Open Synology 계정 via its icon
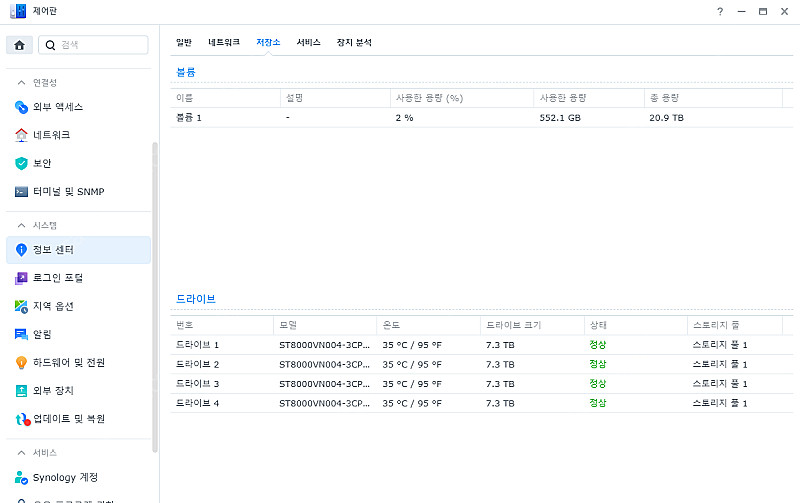The height and width of the screenshot is (503, 800). click(21, 477)
